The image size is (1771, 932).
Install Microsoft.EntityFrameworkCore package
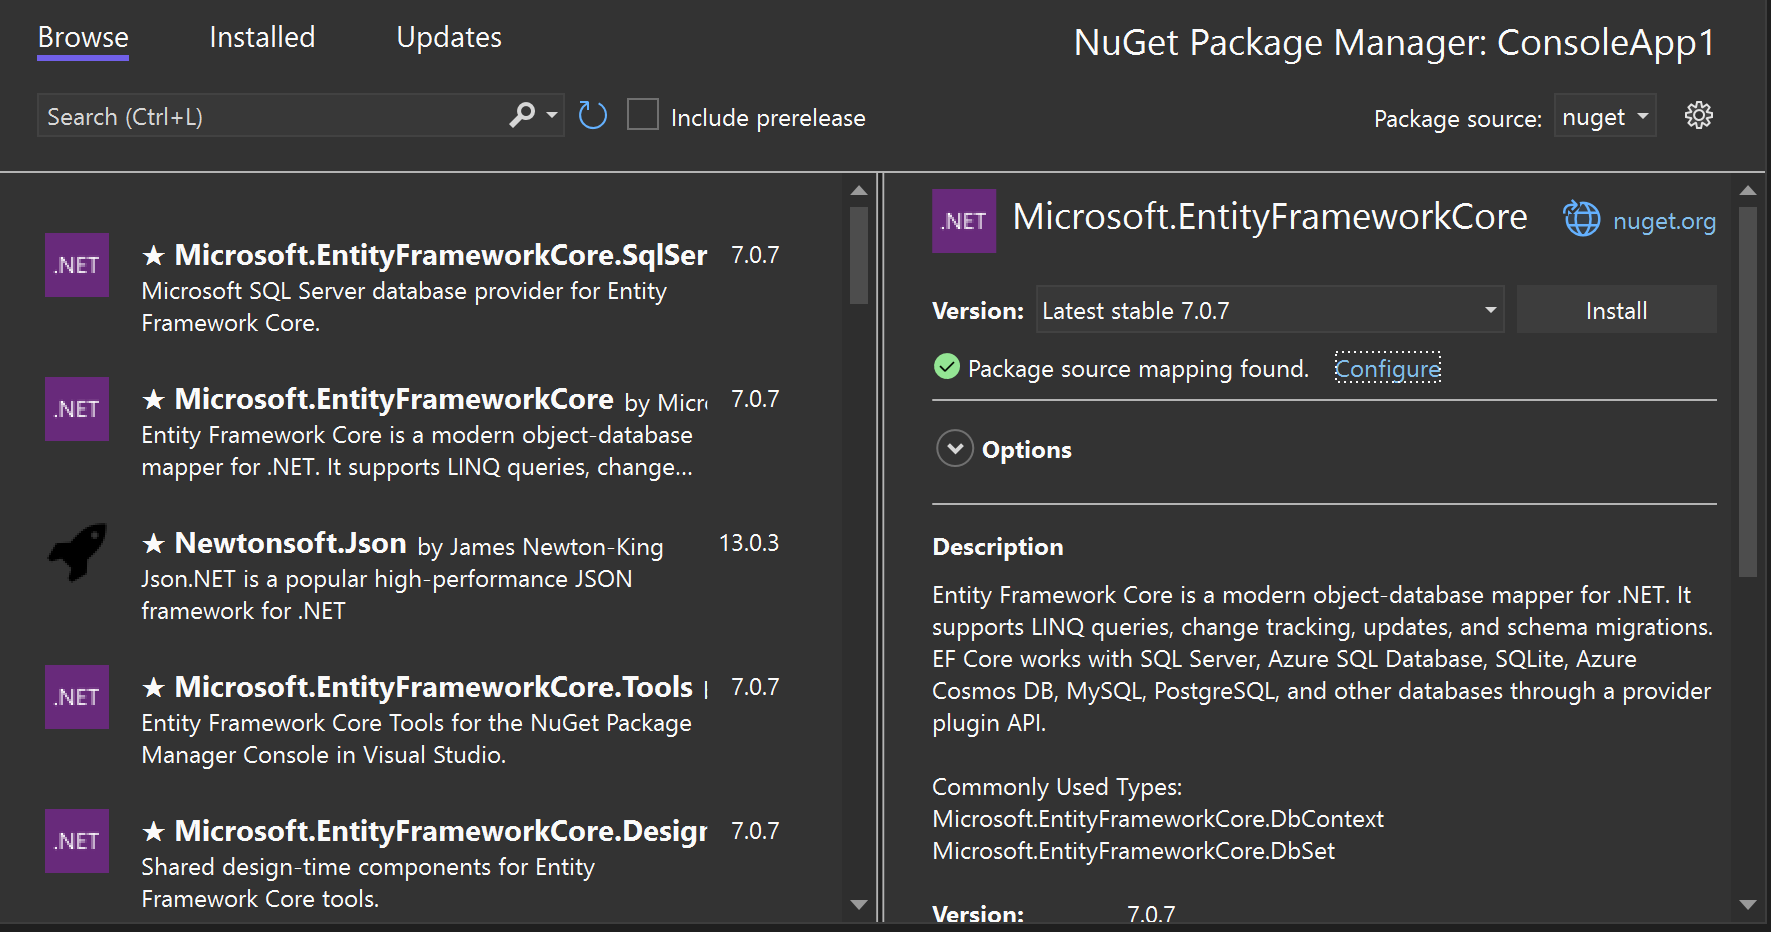coord(1616,310)
